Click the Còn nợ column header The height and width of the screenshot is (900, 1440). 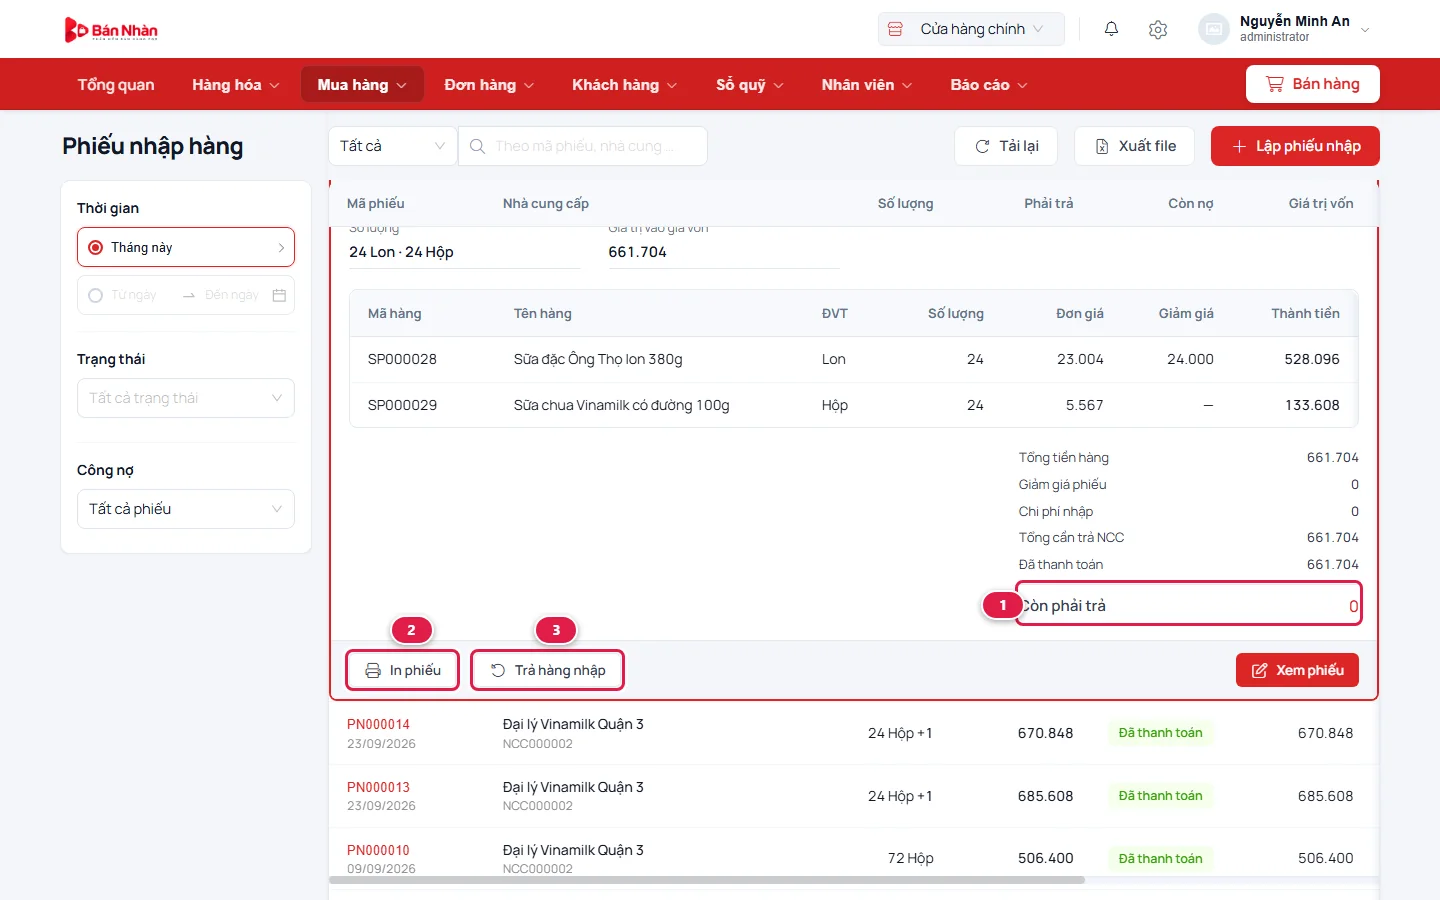(1191, 203)
